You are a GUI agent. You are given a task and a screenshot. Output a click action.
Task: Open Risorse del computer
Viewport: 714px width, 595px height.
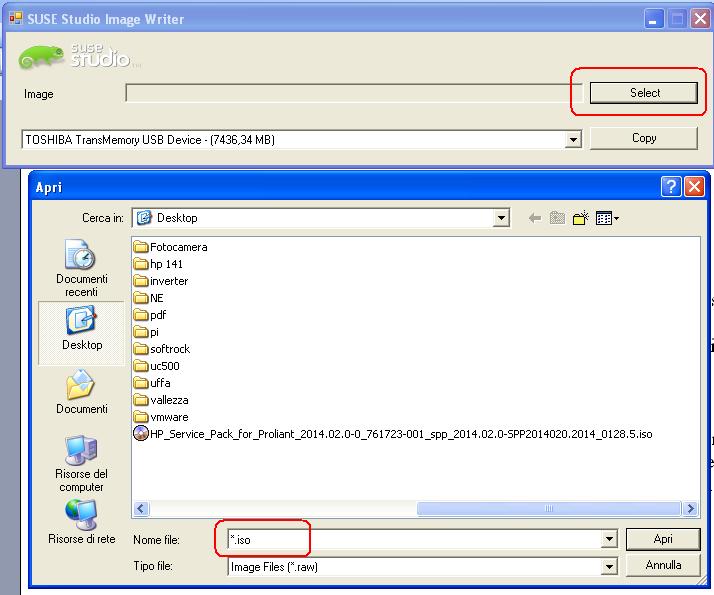point(81,463)
